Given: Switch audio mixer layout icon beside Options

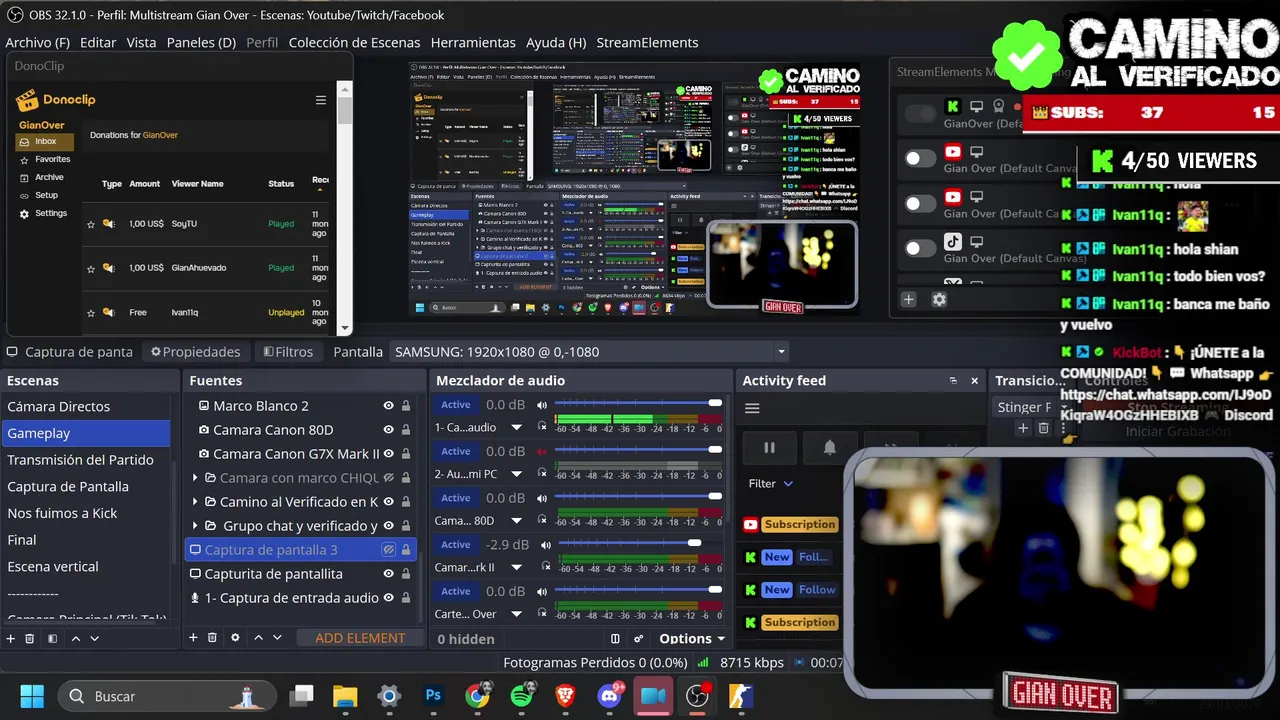Looking at the screenshot, I should tap(615, 638).
